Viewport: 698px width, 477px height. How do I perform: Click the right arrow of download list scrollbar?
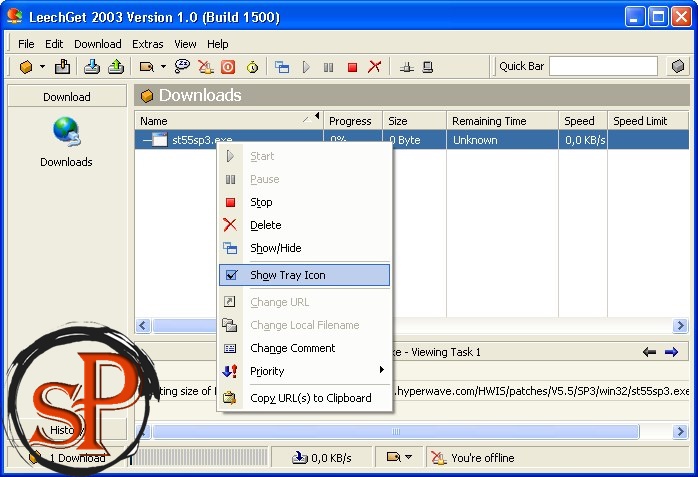680,326
